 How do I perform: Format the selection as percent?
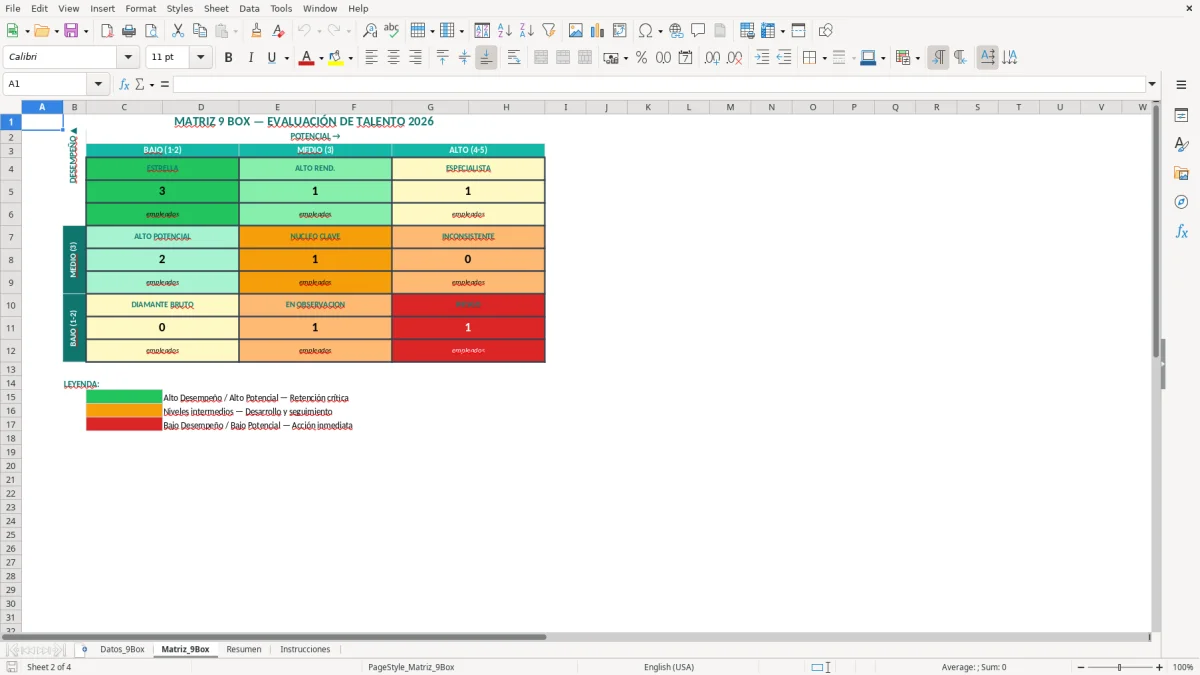click(641, 58)
